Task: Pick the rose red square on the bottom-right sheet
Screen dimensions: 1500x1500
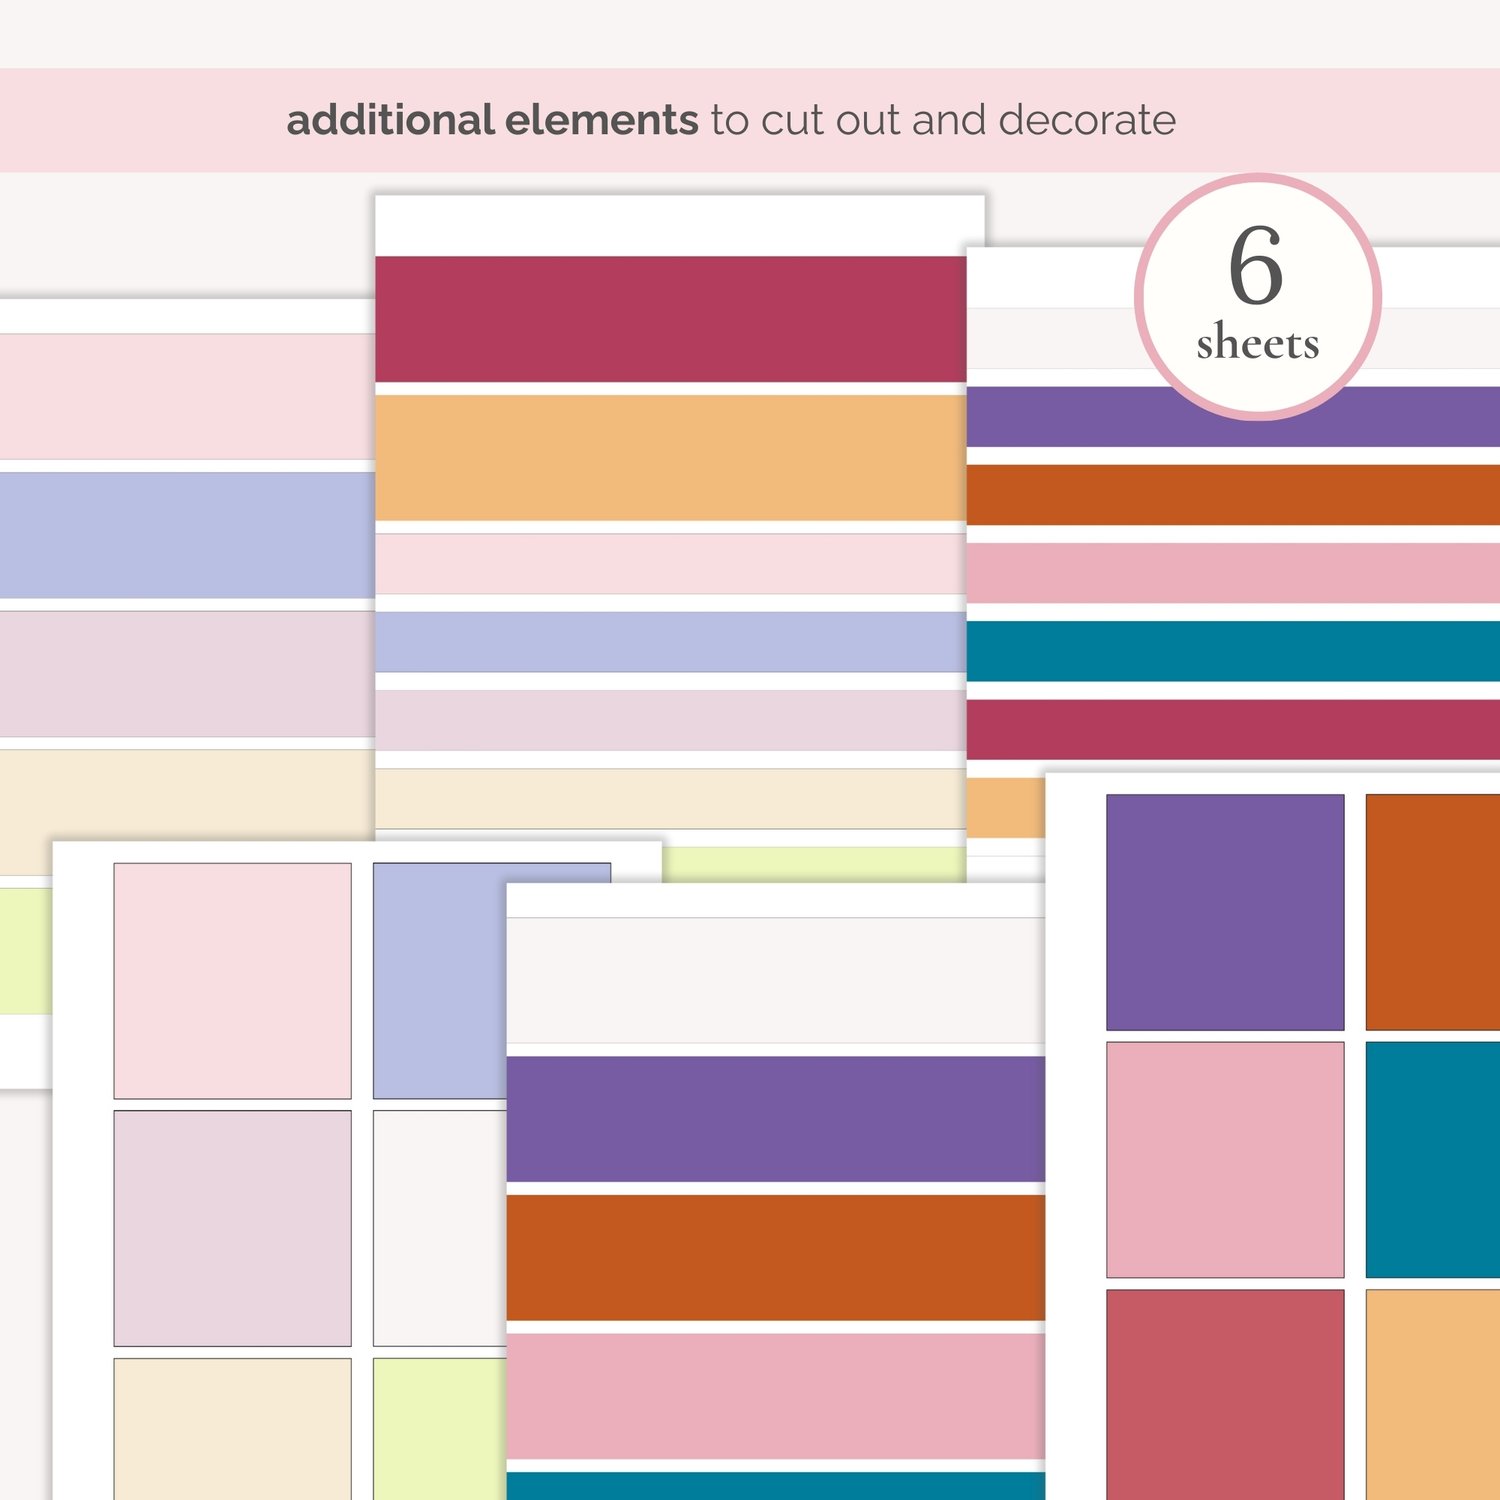Action: tap(1225, 1395)
